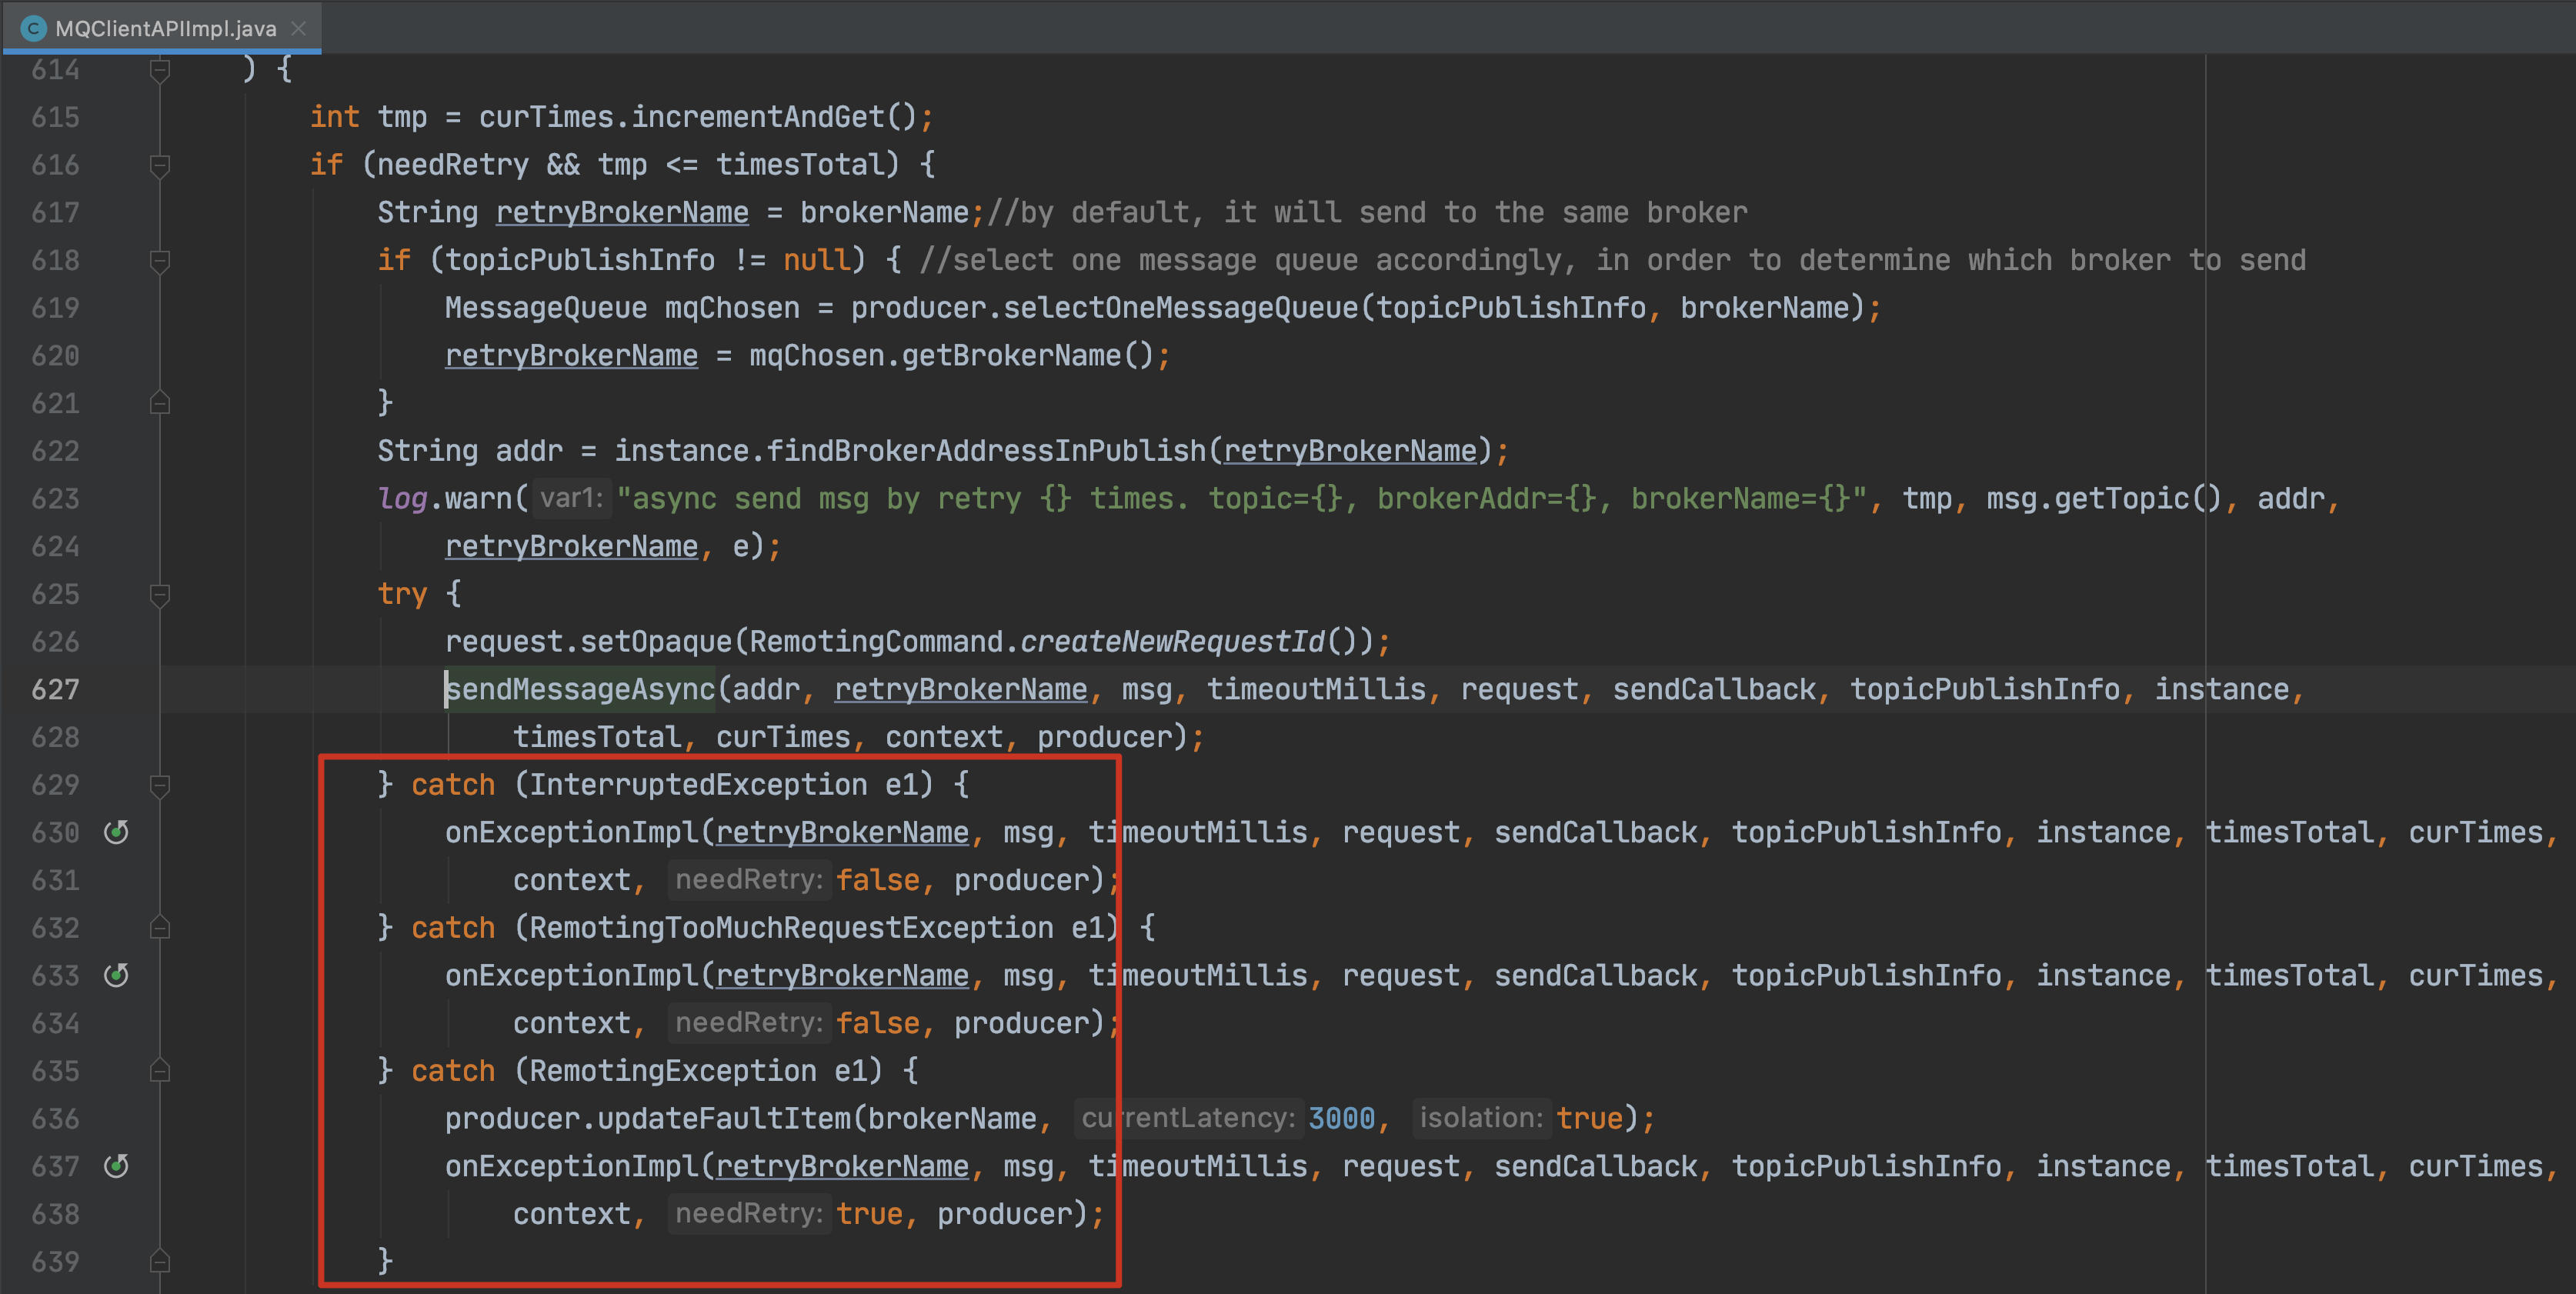The image size is (2576, 1294).
Task: Click the recursive call gutter icon at line 633
Action: point(117,975)
